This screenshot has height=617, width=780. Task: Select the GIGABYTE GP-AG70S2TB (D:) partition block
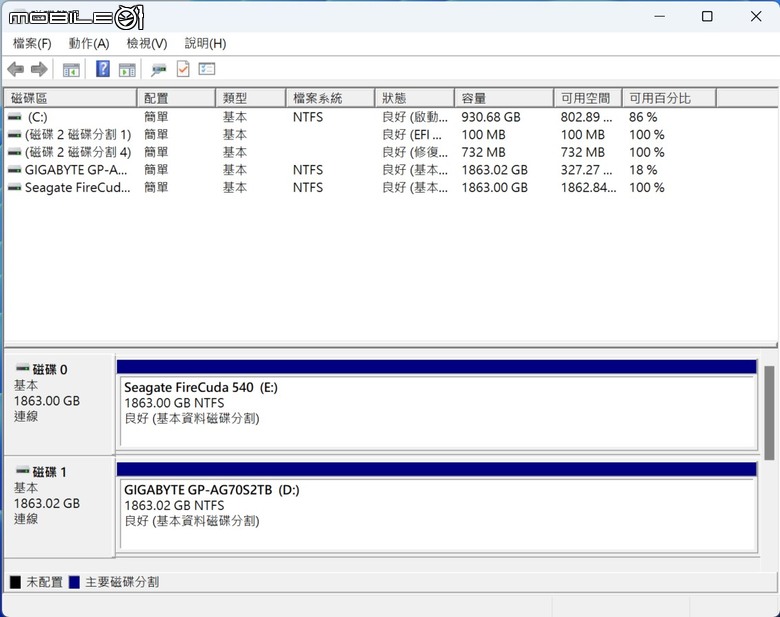point(437,514)
